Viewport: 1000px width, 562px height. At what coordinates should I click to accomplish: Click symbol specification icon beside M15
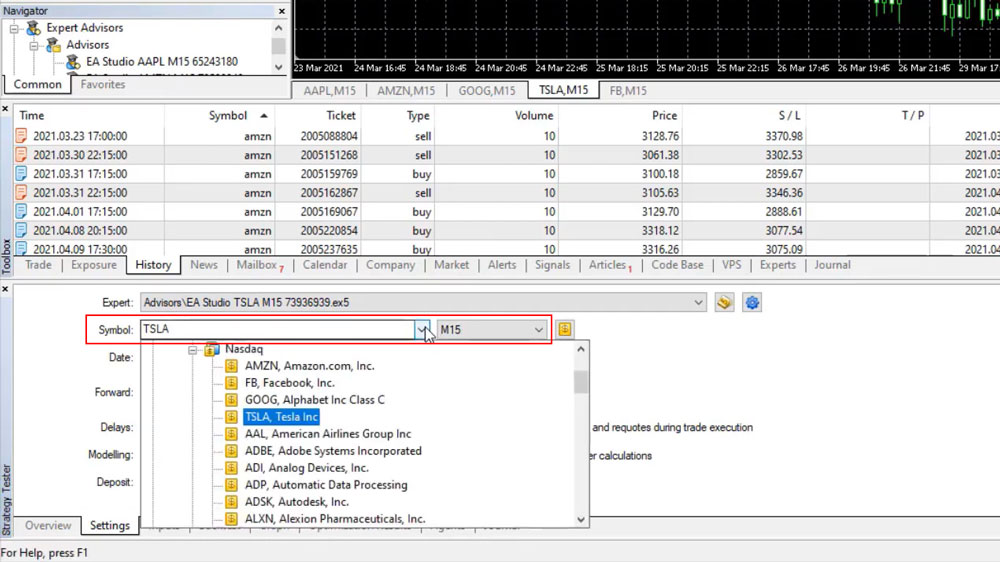564,329
